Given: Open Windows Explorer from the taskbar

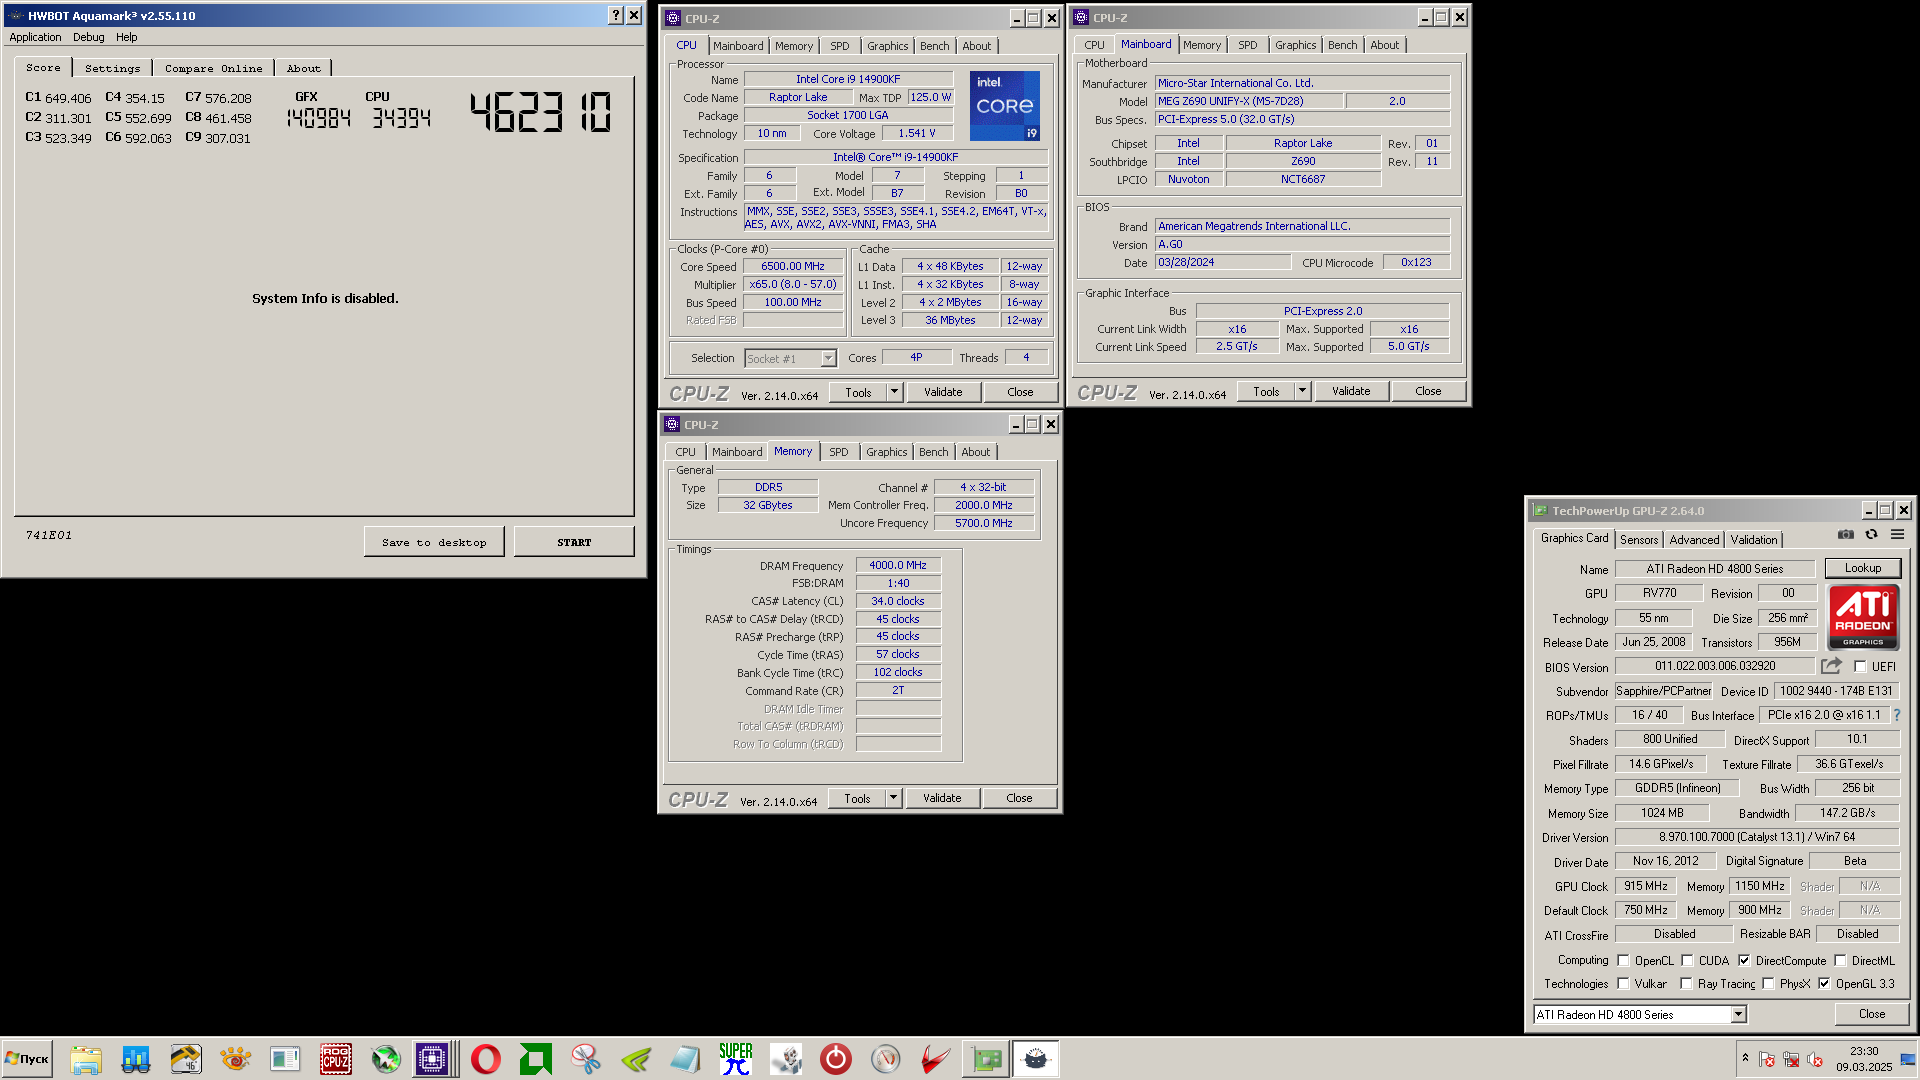Looking at the screenshot, I should click(86, 1059).
